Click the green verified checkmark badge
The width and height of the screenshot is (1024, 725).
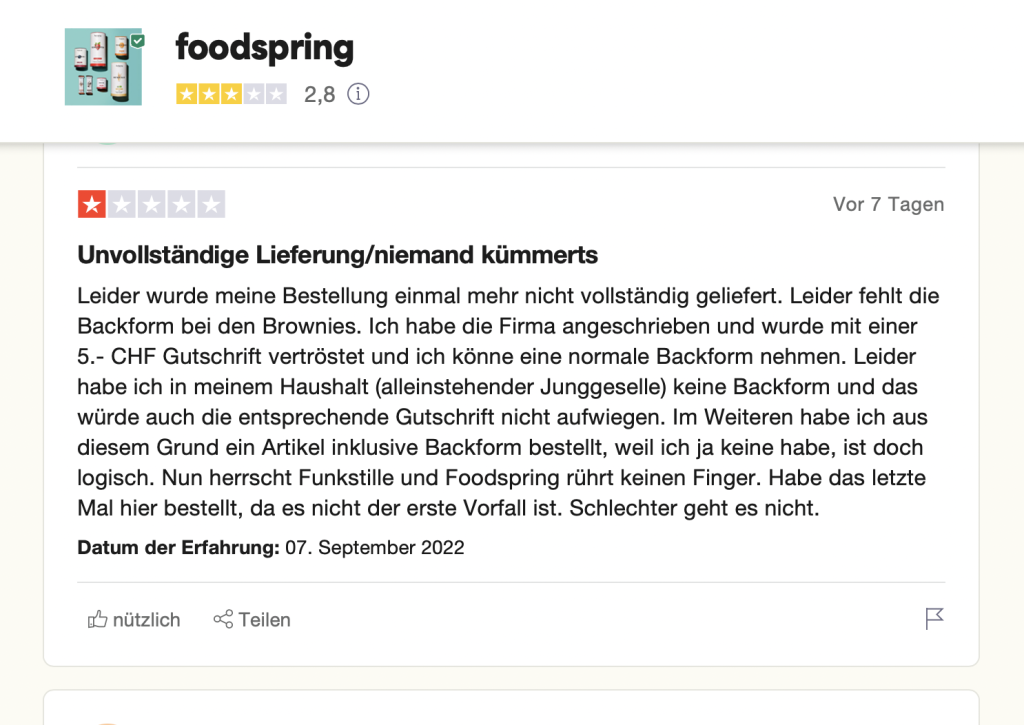[x=137, y=40]
